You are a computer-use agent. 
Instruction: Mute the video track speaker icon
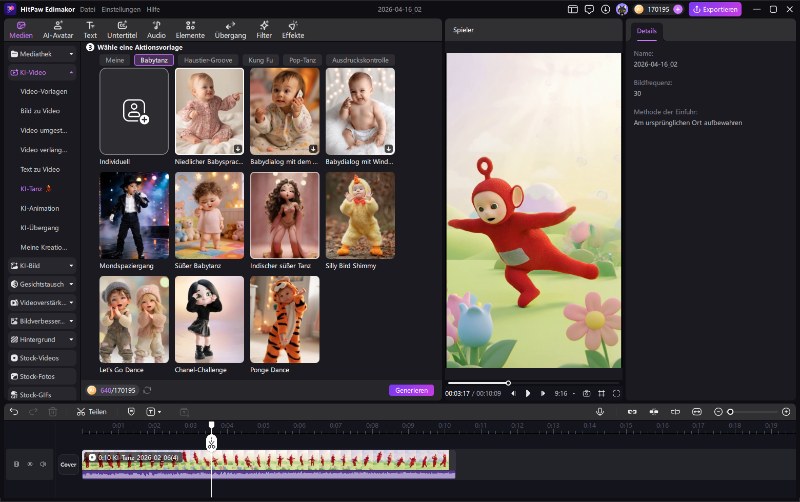42,464
